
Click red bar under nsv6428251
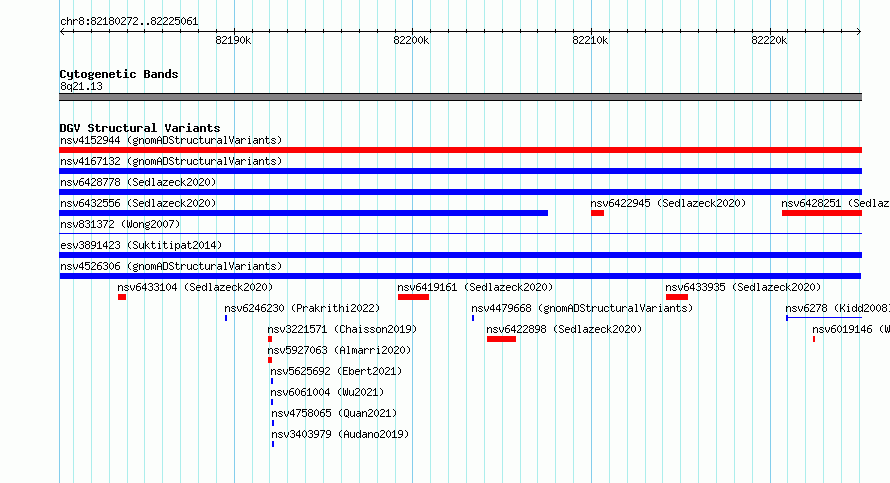tap(821, 213)
